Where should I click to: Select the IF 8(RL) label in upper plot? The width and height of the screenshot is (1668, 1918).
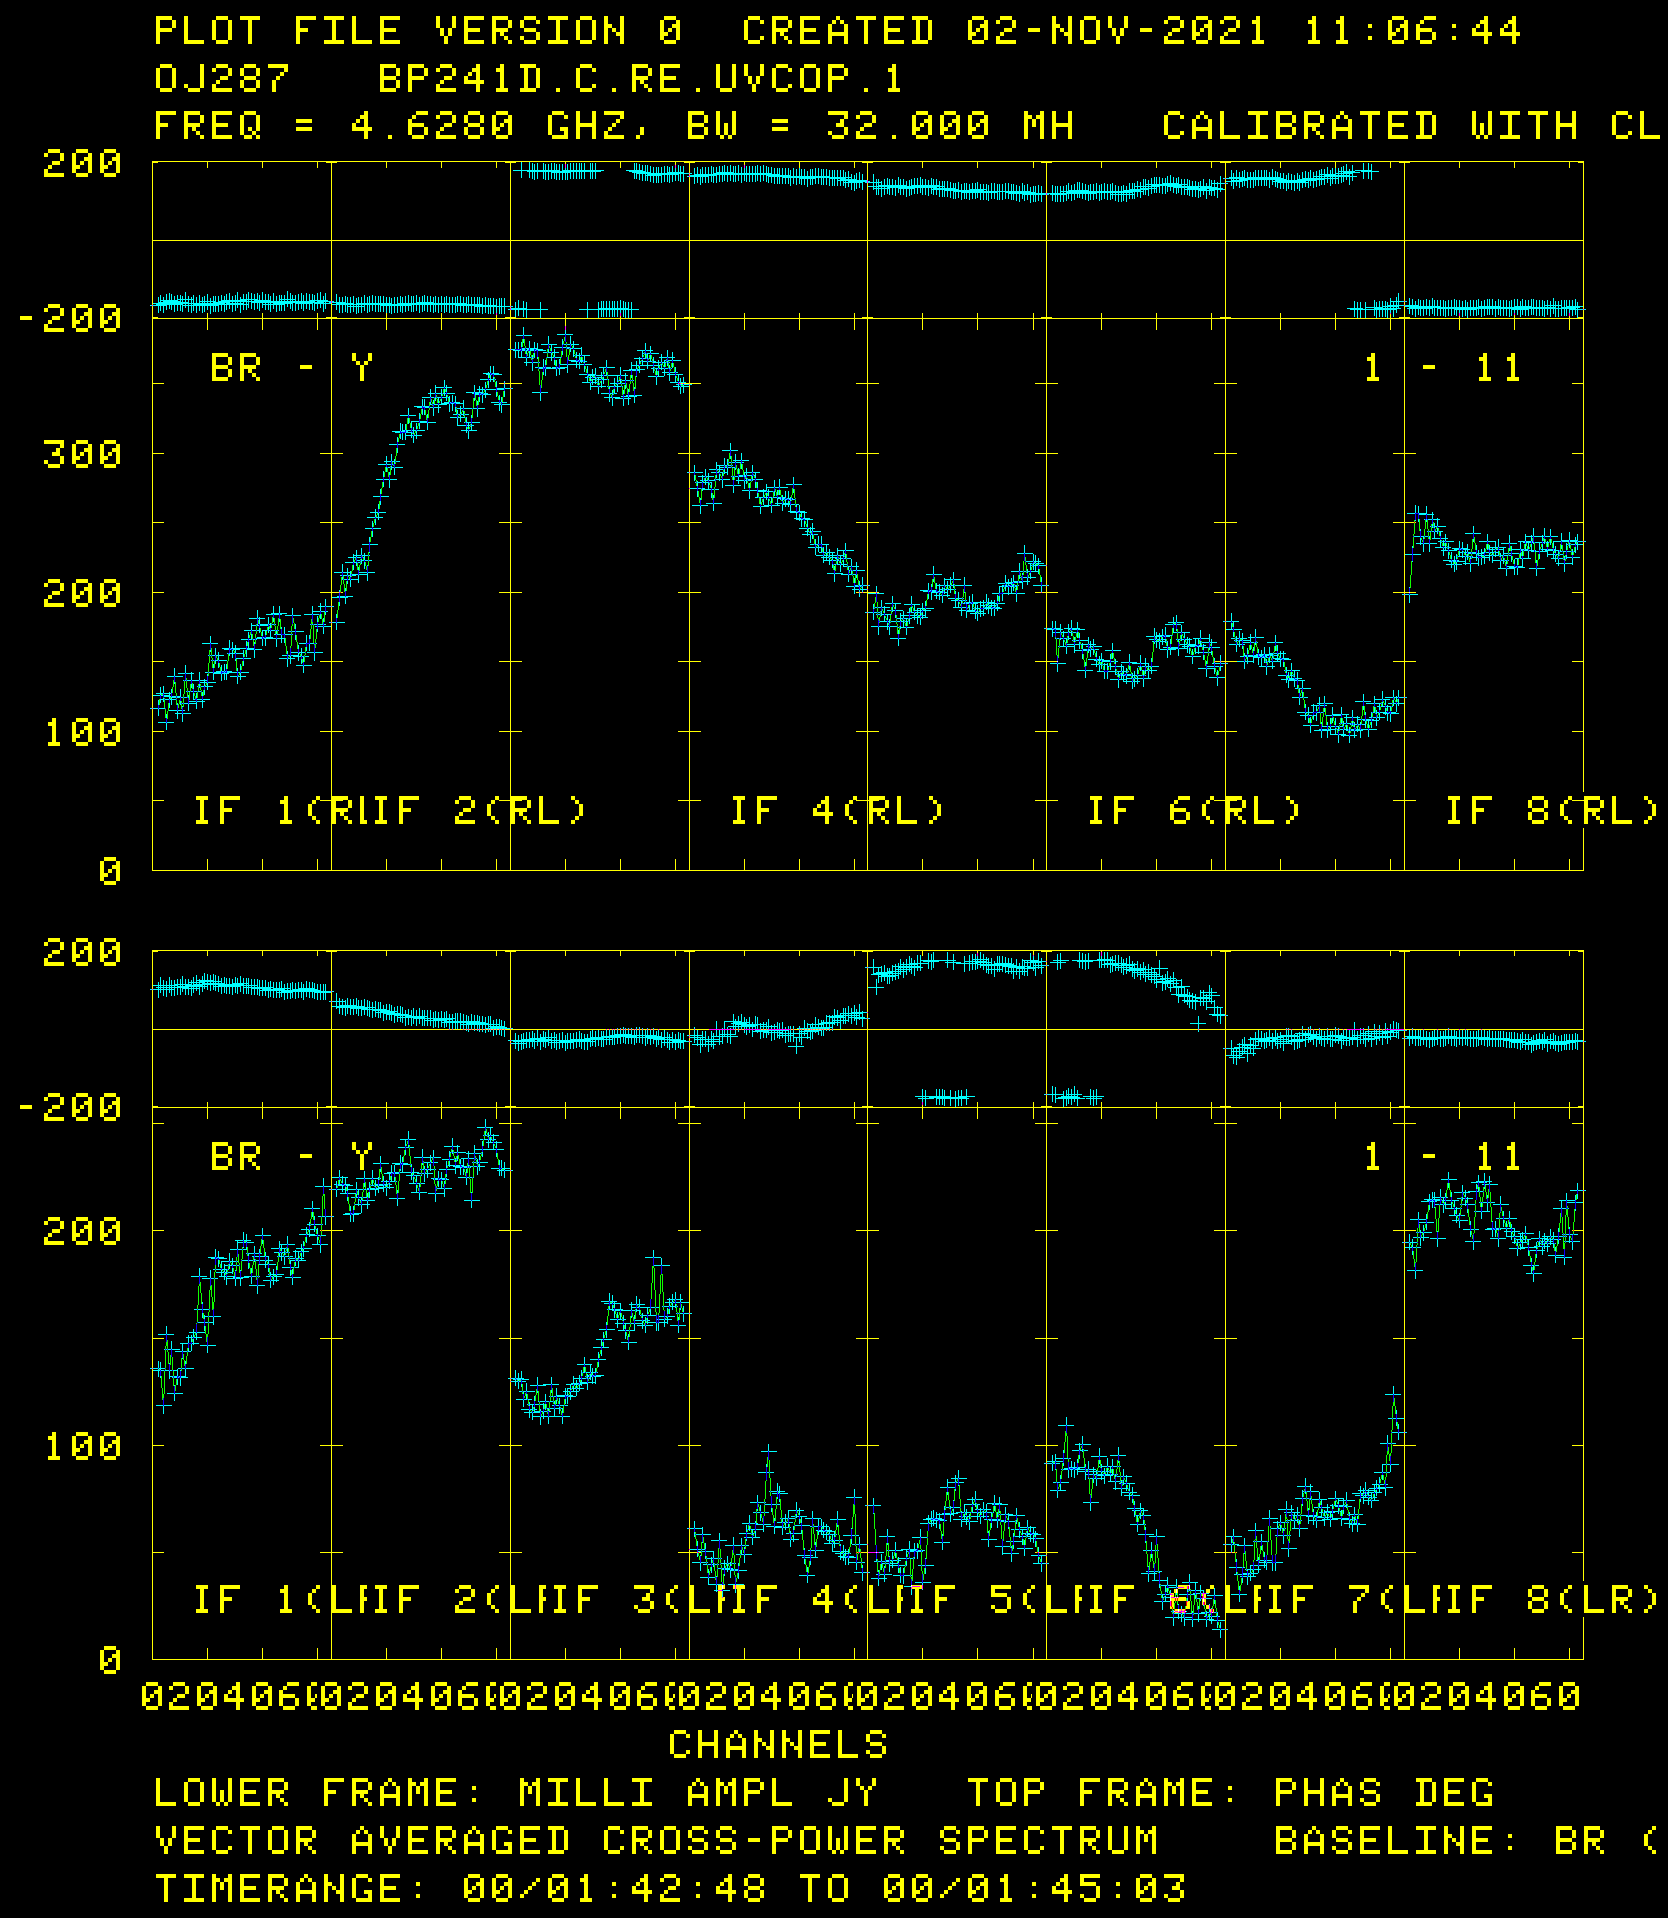(1551, 810)
